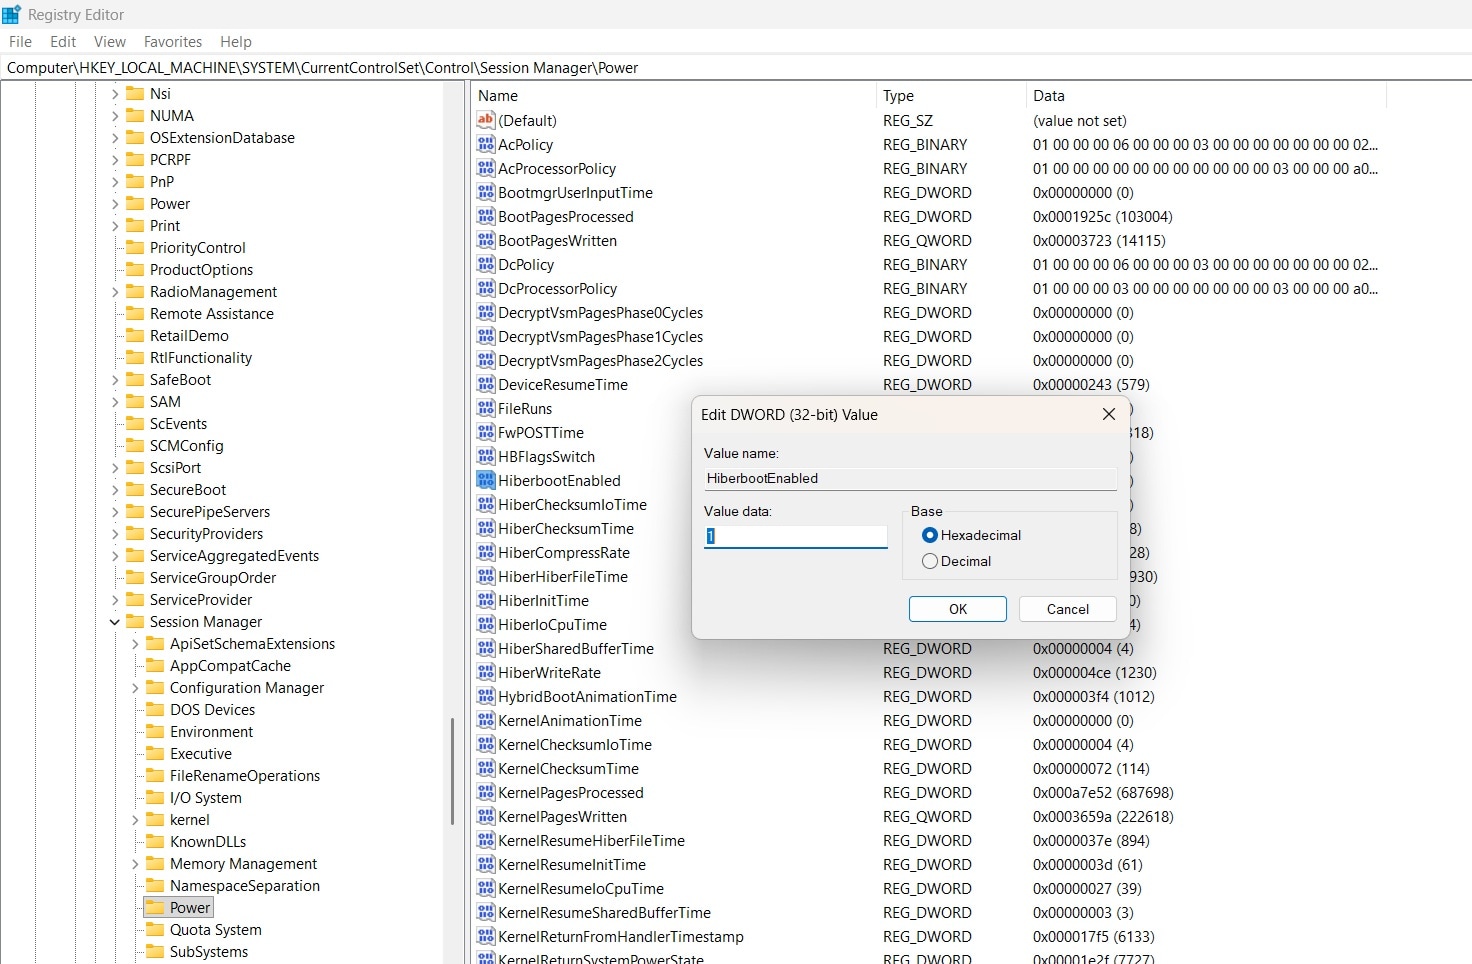Click the SecureBoot folder icon
The image size is (1472, 964).
tap(137, 489)
